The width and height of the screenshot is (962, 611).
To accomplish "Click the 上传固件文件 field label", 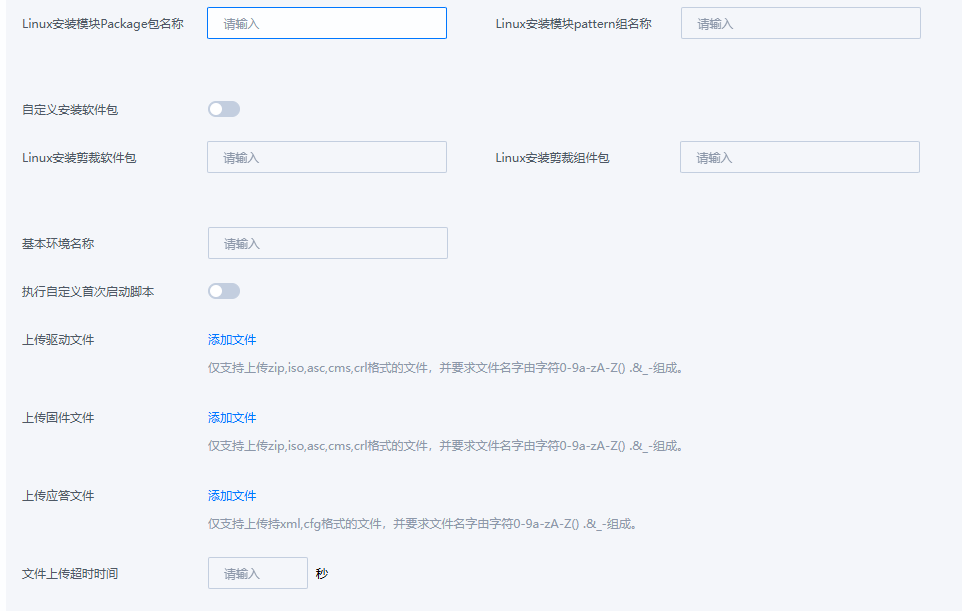I will click(x=58, y=418).
